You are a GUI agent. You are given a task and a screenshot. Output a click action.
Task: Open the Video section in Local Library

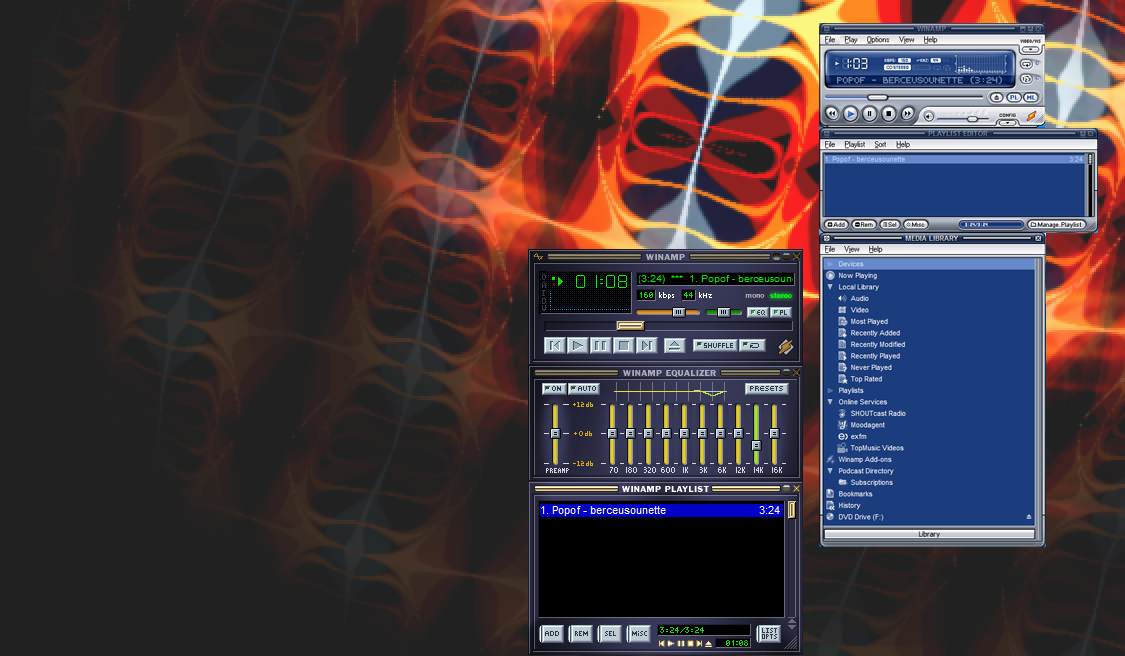860,310
